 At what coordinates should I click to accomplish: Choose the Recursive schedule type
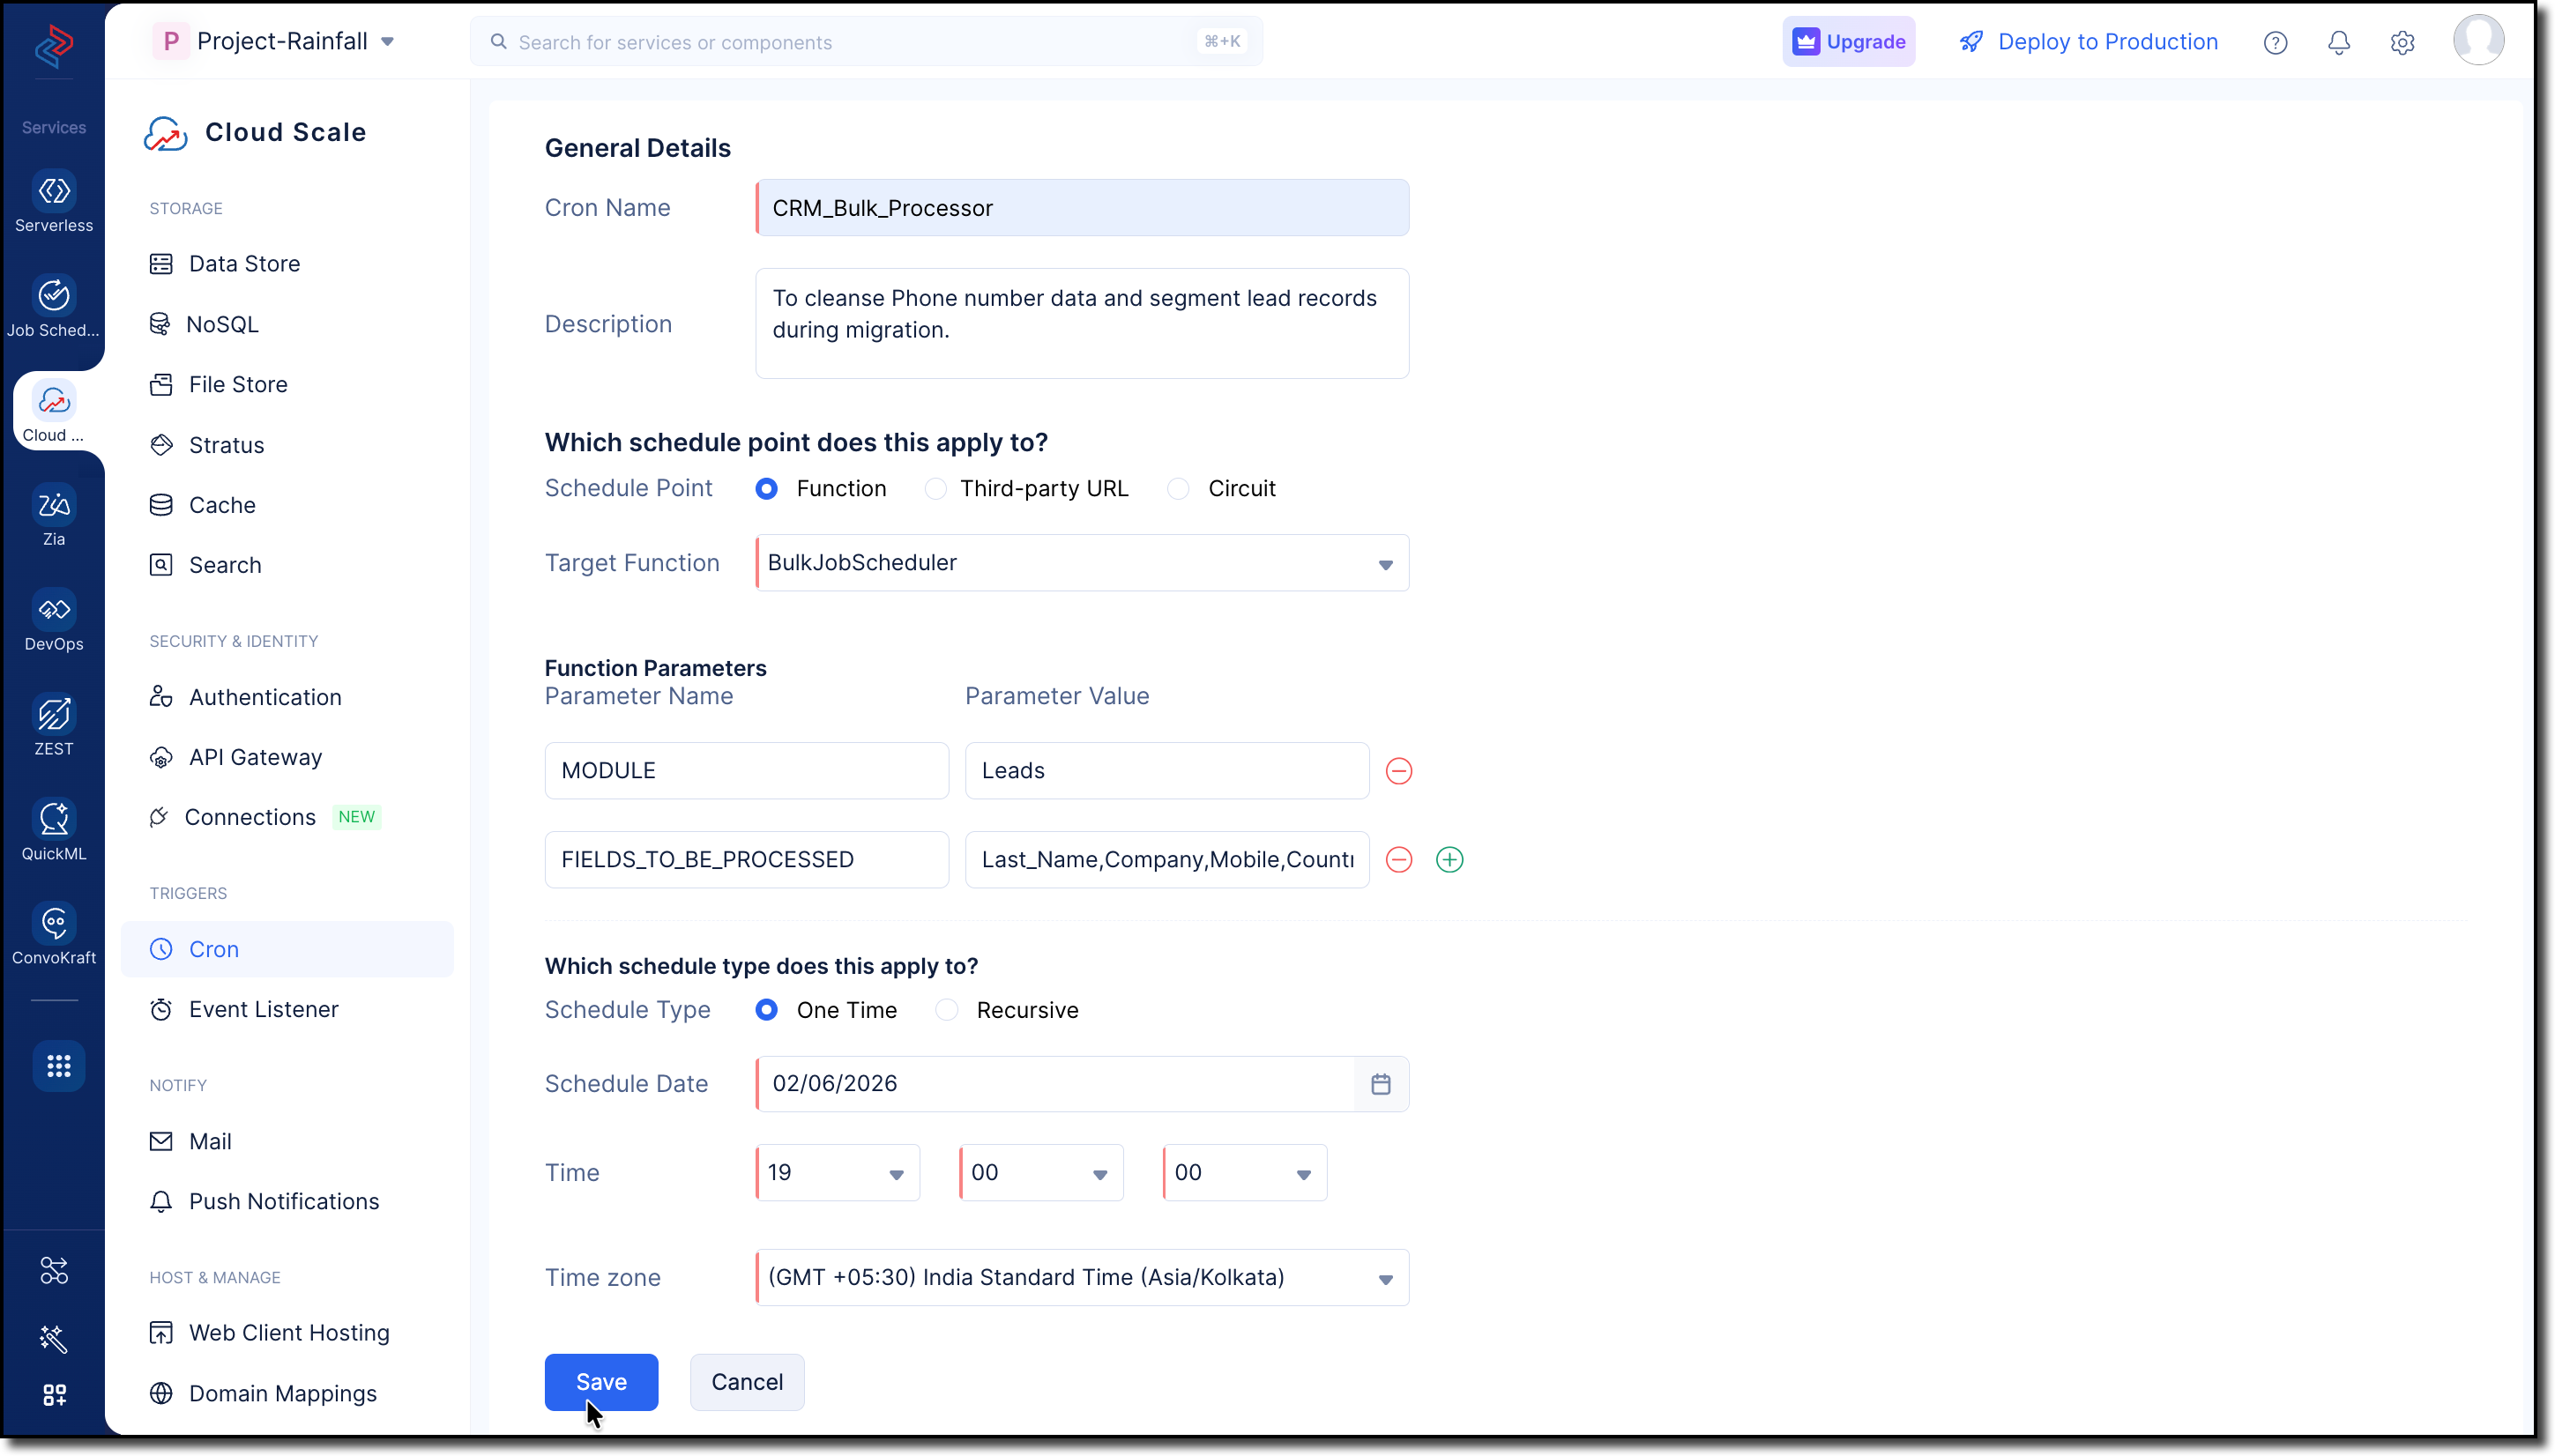pos(946,1010)
